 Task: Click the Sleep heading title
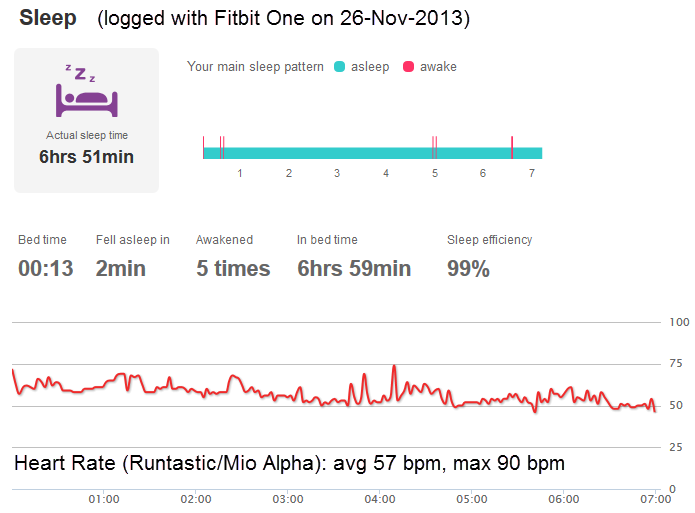(x=48, y=18)
